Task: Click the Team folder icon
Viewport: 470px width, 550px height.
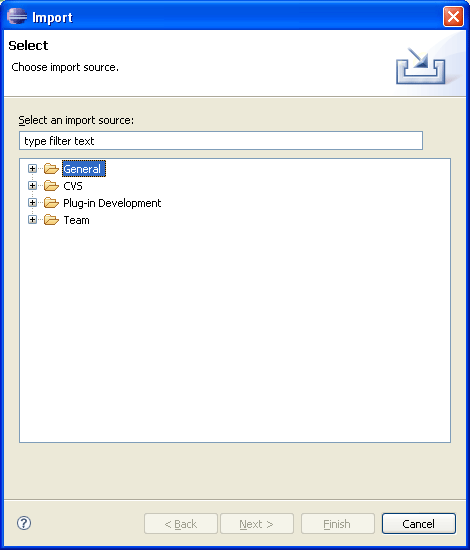Action: tap(51, 220)
